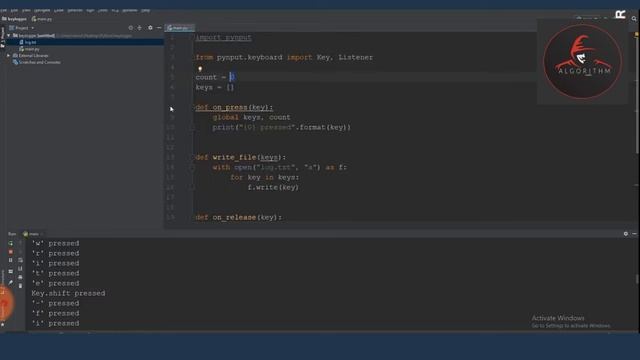
Task: Open Search Everywhere magnifier icon
Action: [634, 19]
